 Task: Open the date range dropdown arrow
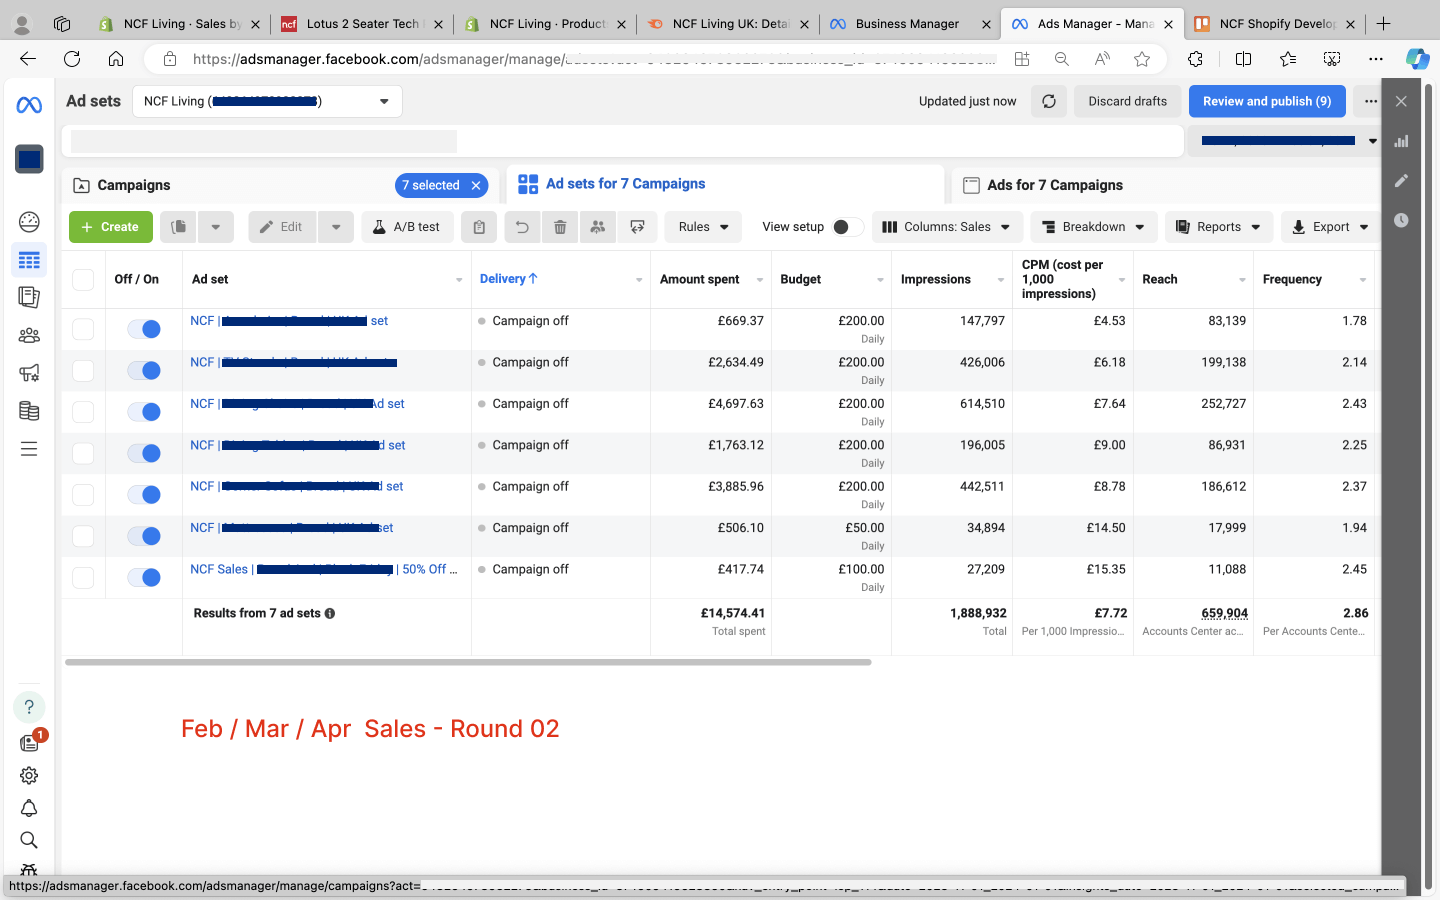point(1373,141)
